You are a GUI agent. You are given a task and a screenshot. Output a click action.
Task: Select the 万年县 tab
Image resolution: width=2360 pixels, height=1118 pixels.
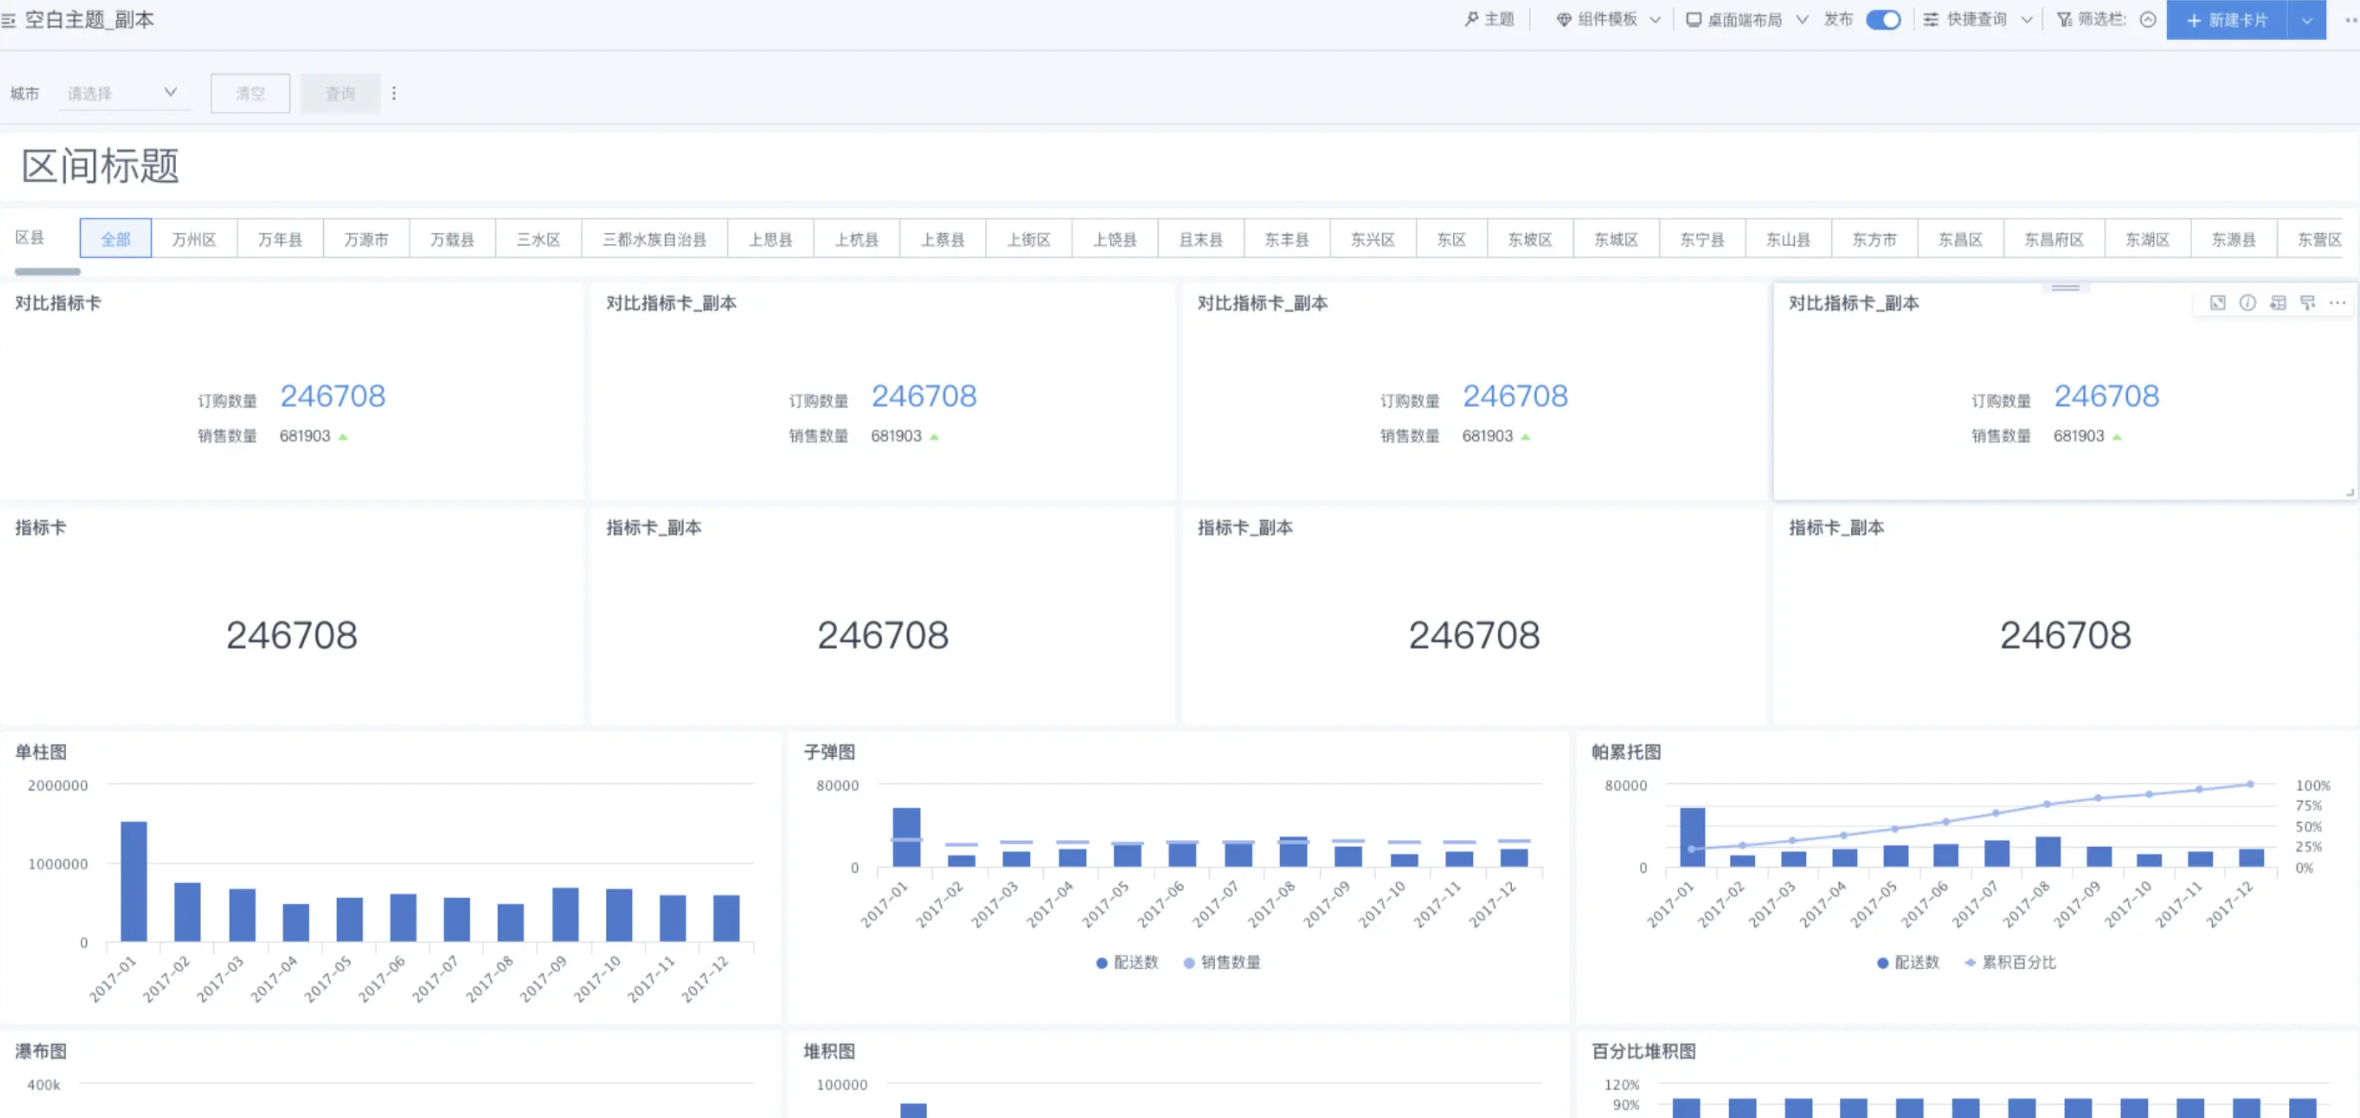tap(280, 239)
